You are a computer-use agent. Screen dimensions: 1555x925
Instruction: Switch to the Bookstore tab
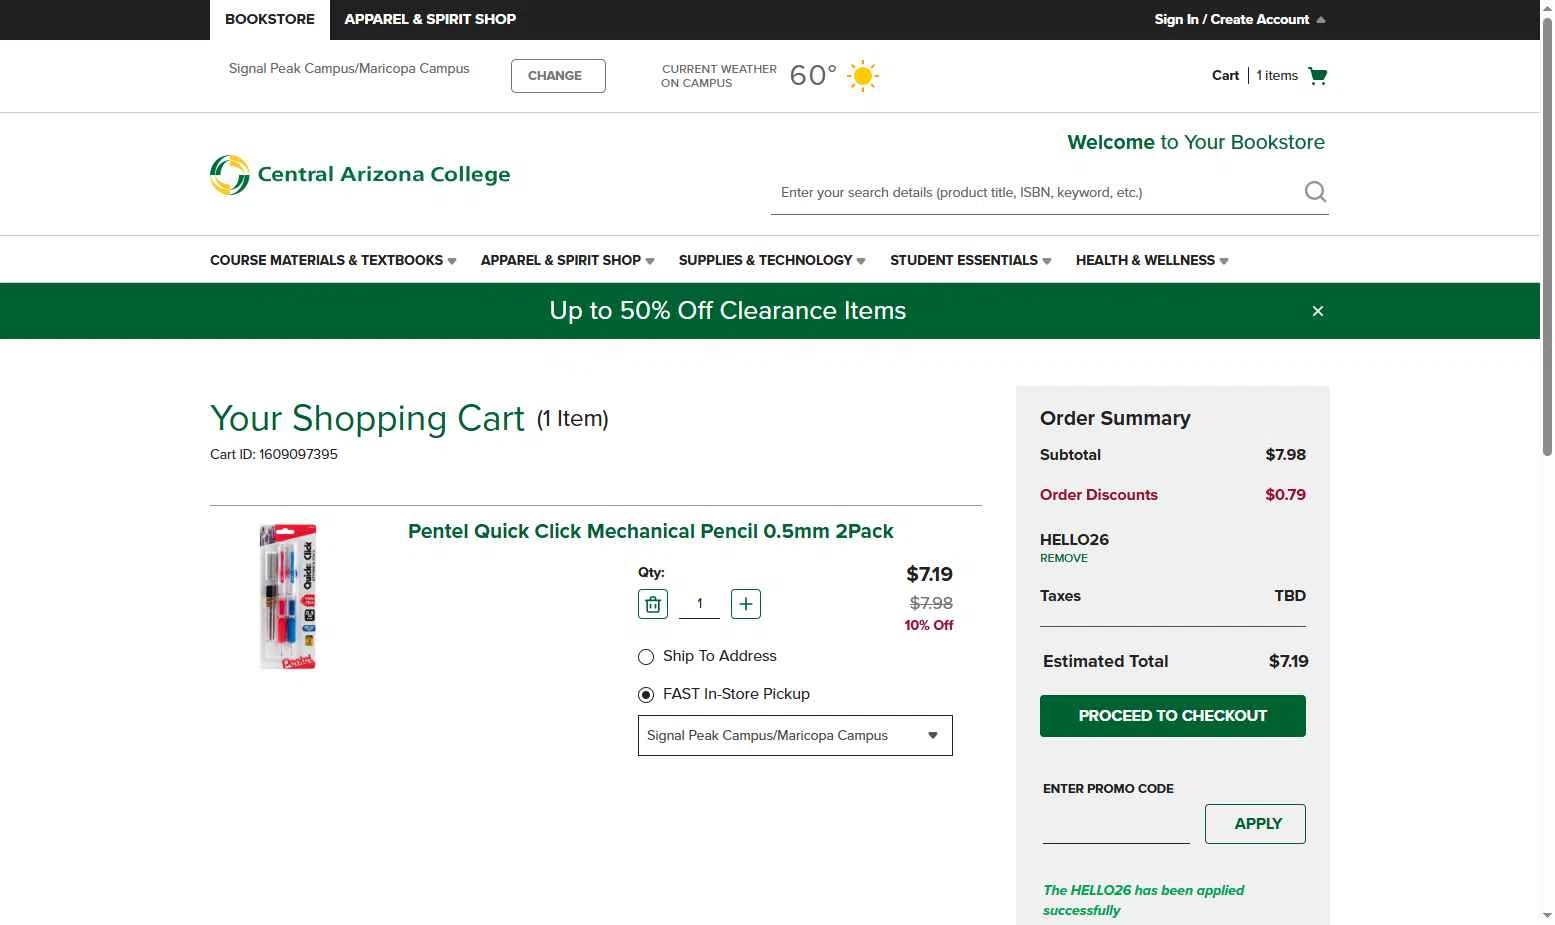coord(270,20)
